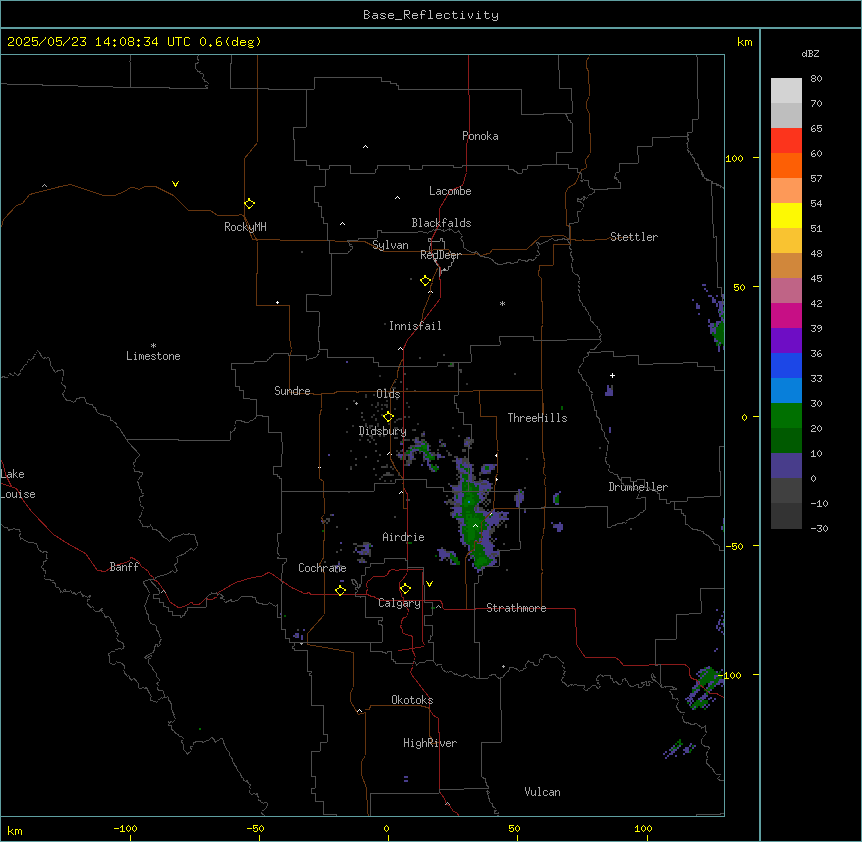Click the 65 value on the dBZ scale
The width and height of the screenshot is (862, 842).
[816, 128]
